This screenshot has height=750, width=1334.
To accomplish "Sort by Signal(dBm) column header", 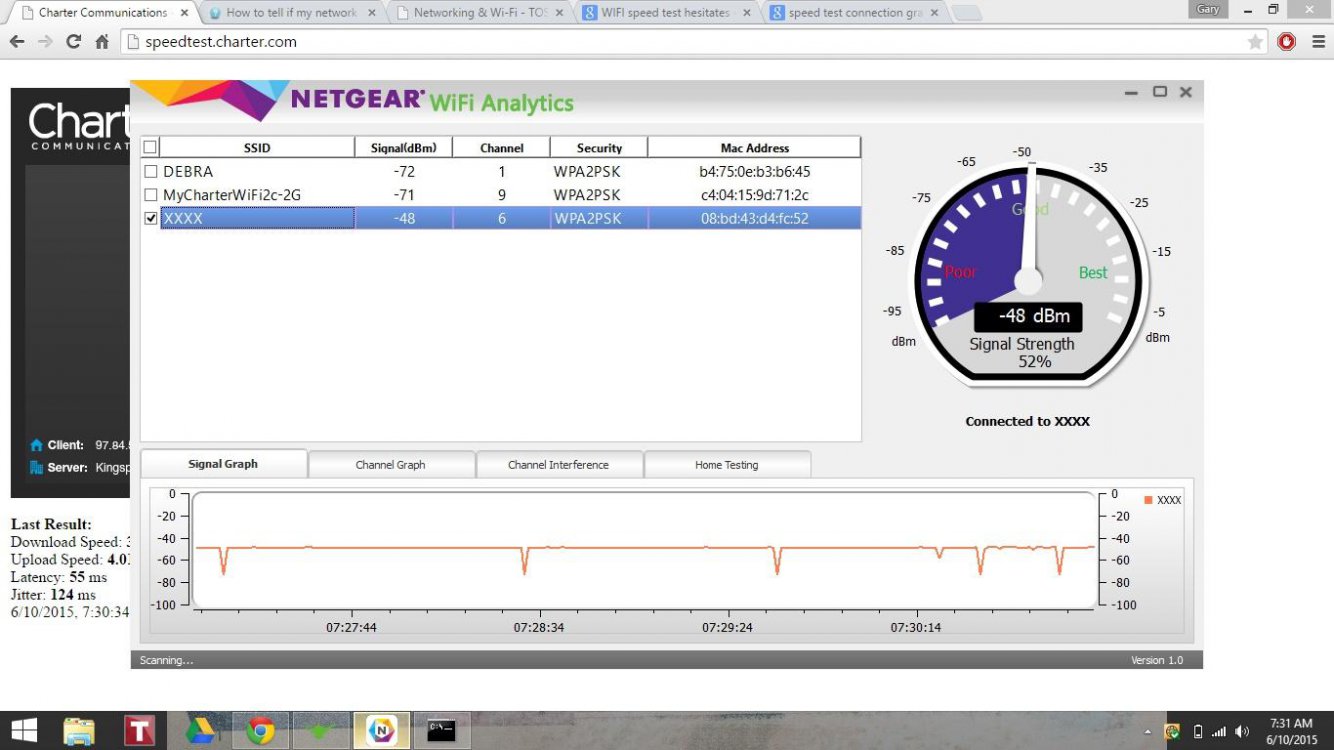I will coord(404,148).
